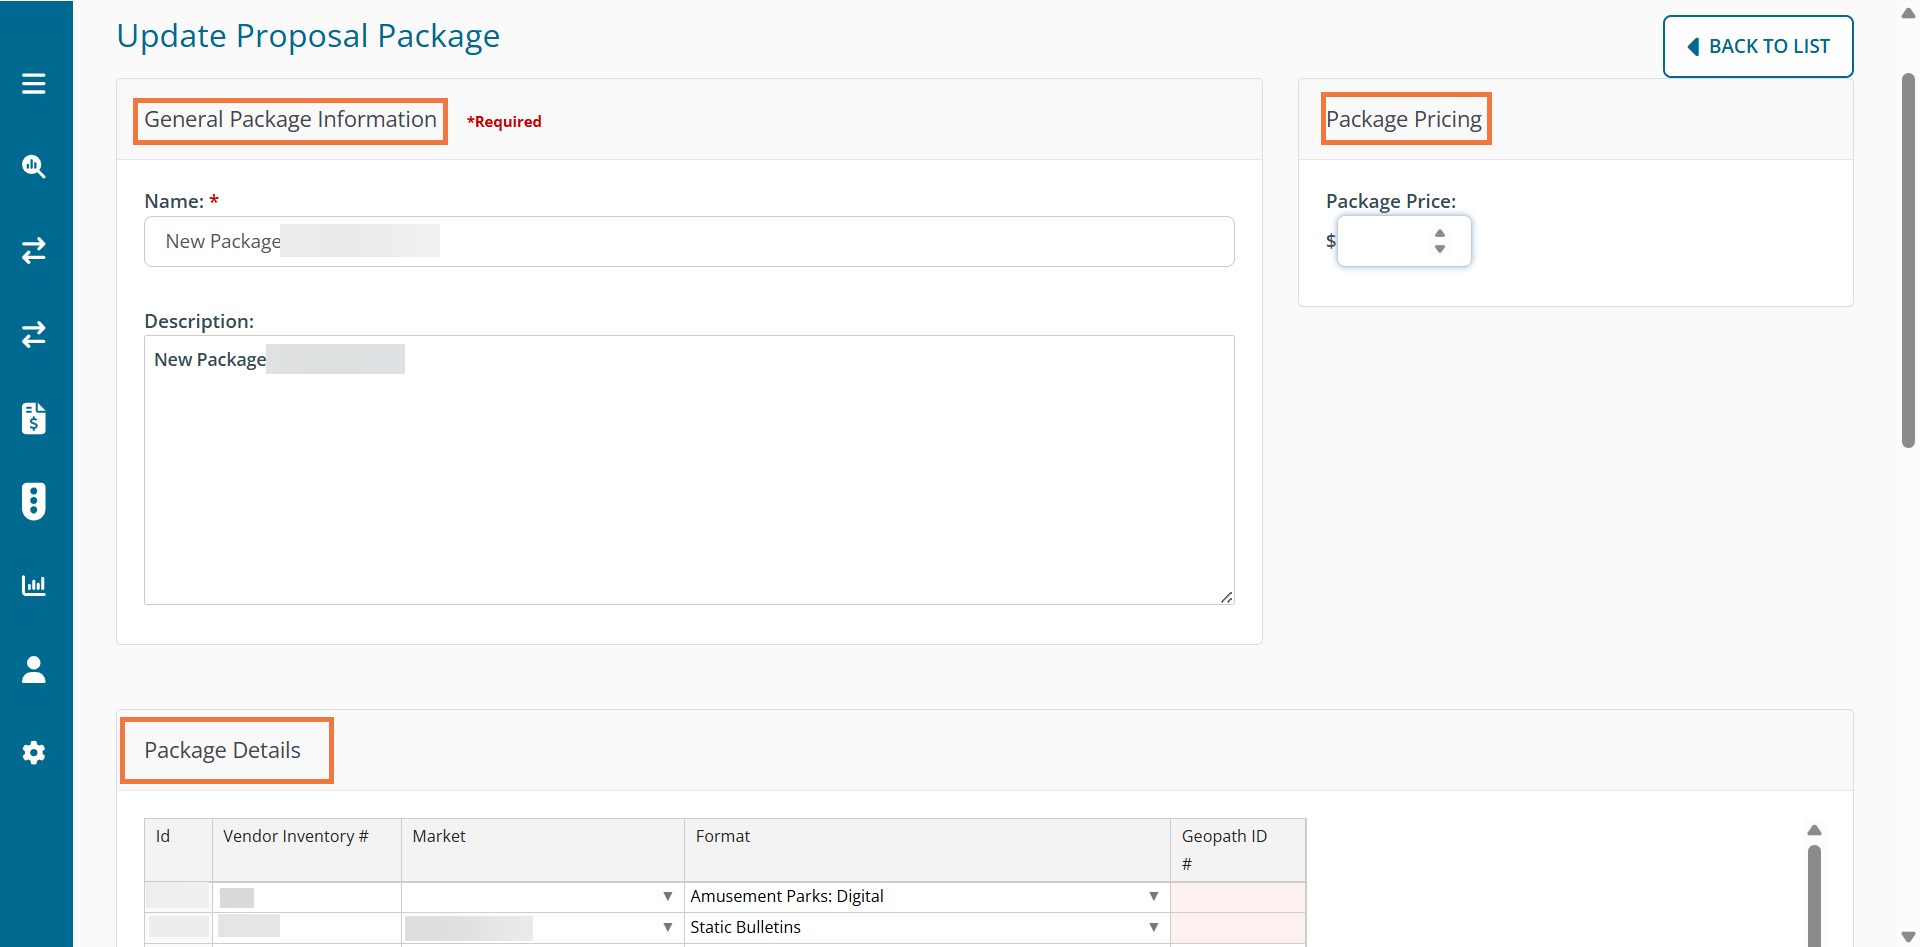The image size is (1920, 947).
Task: Open the bar chart reports icon
Action: coord(34,585)
